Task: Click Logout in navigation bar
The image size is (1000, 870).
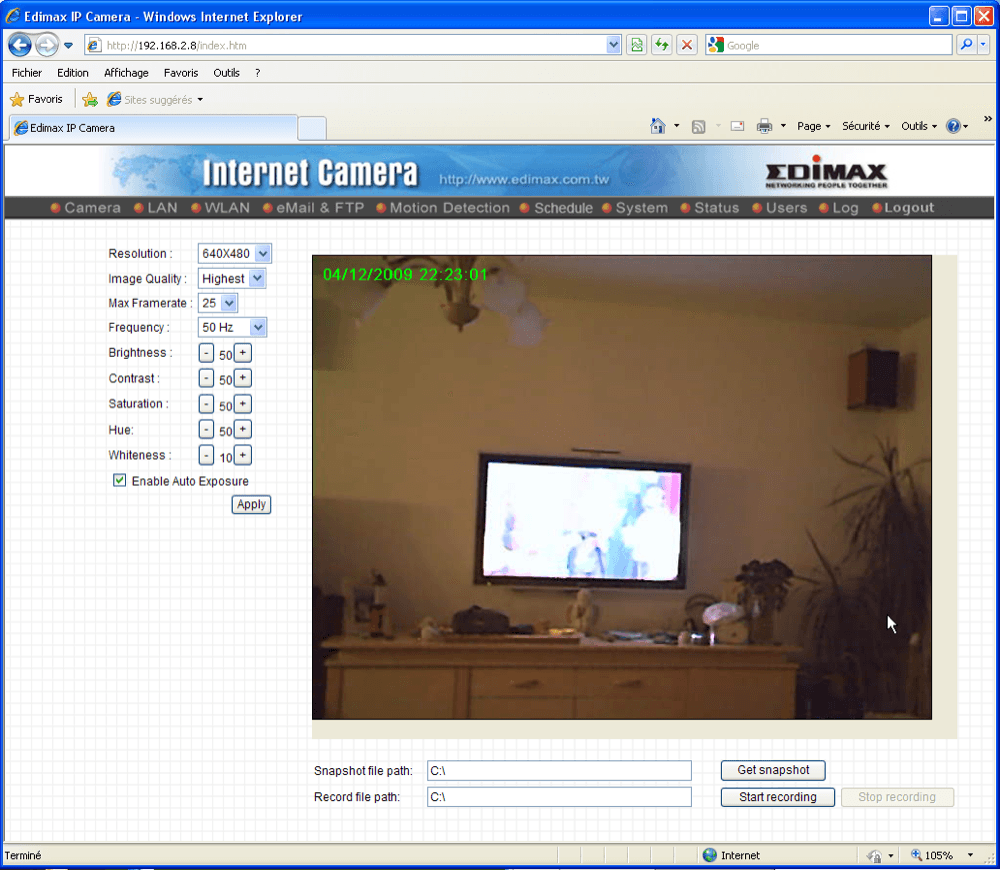Action: click(x=903, y=208)
